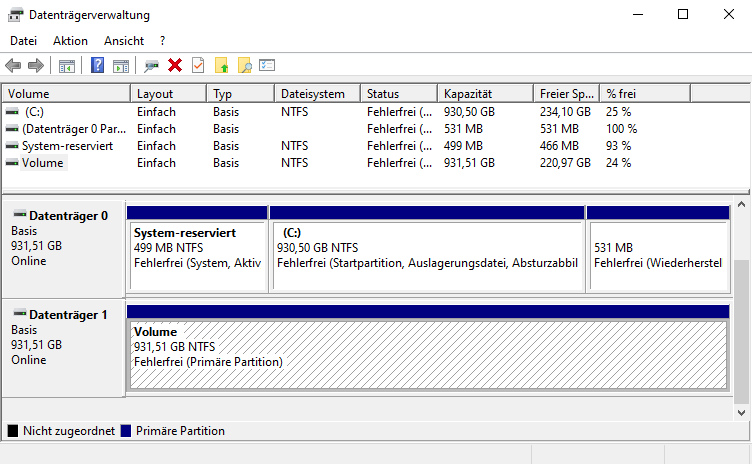Close the Datenträgerverwaltung window
The height and width of the screenshot is (464, 752).
729,14
